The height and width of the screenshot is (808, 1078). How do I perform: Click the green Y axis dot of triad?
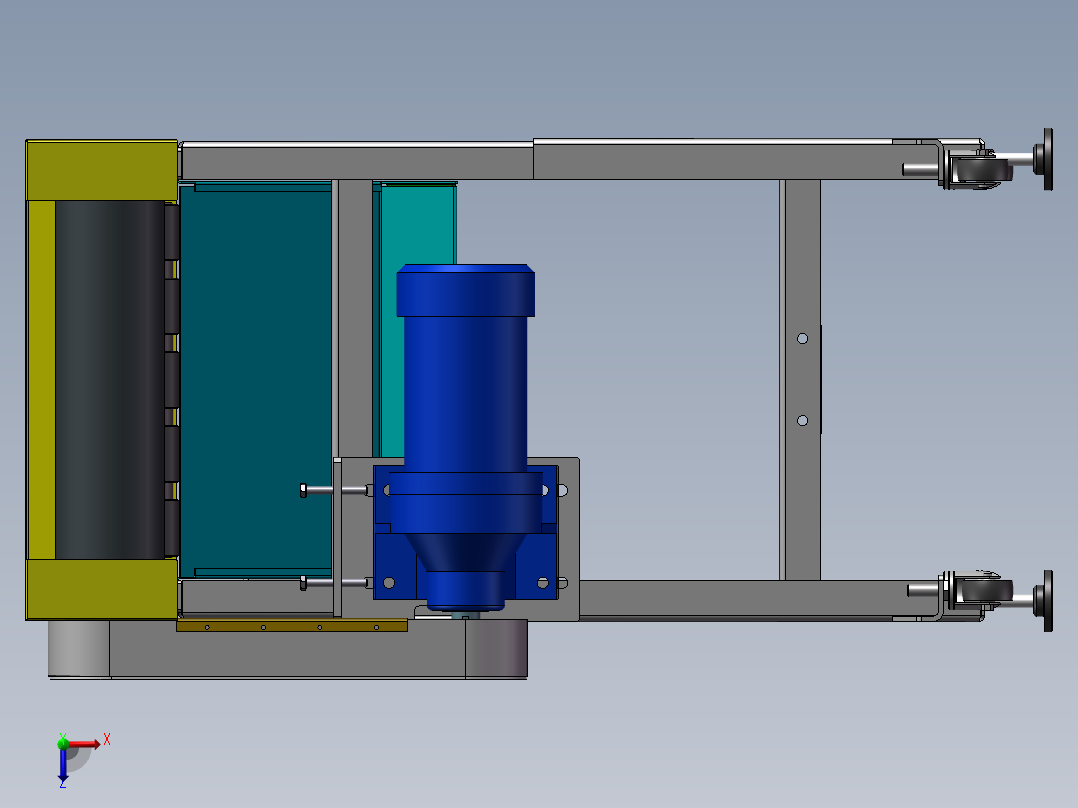(x=63, y=742)
